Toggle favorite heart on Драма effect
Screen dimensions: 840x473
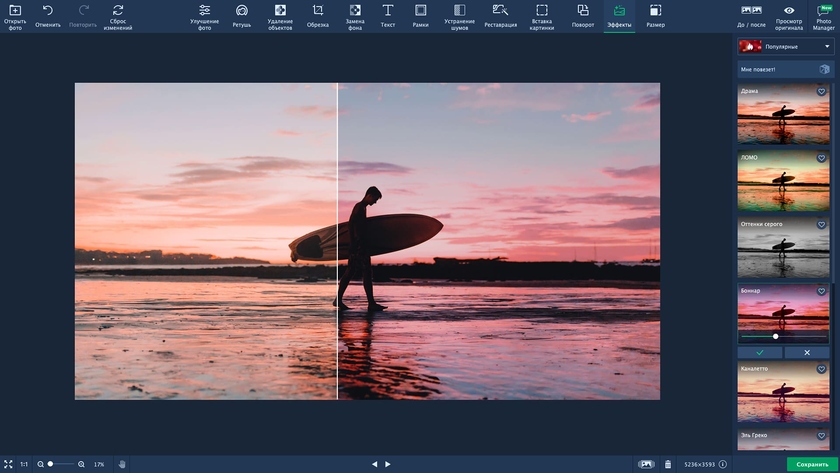click(821, 92)
